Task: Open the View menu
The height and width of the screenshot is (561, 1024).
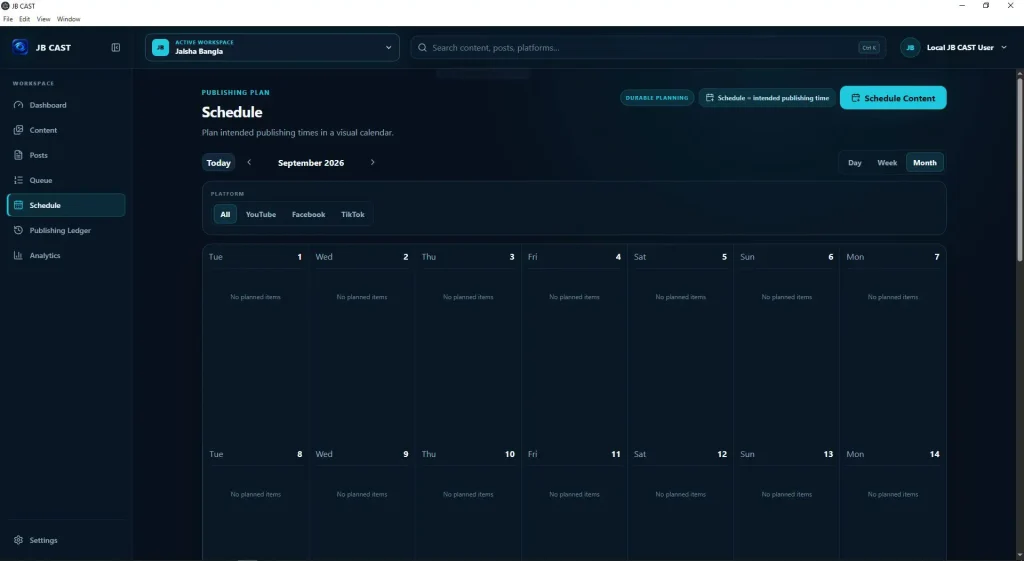Action: click(43, 19)
